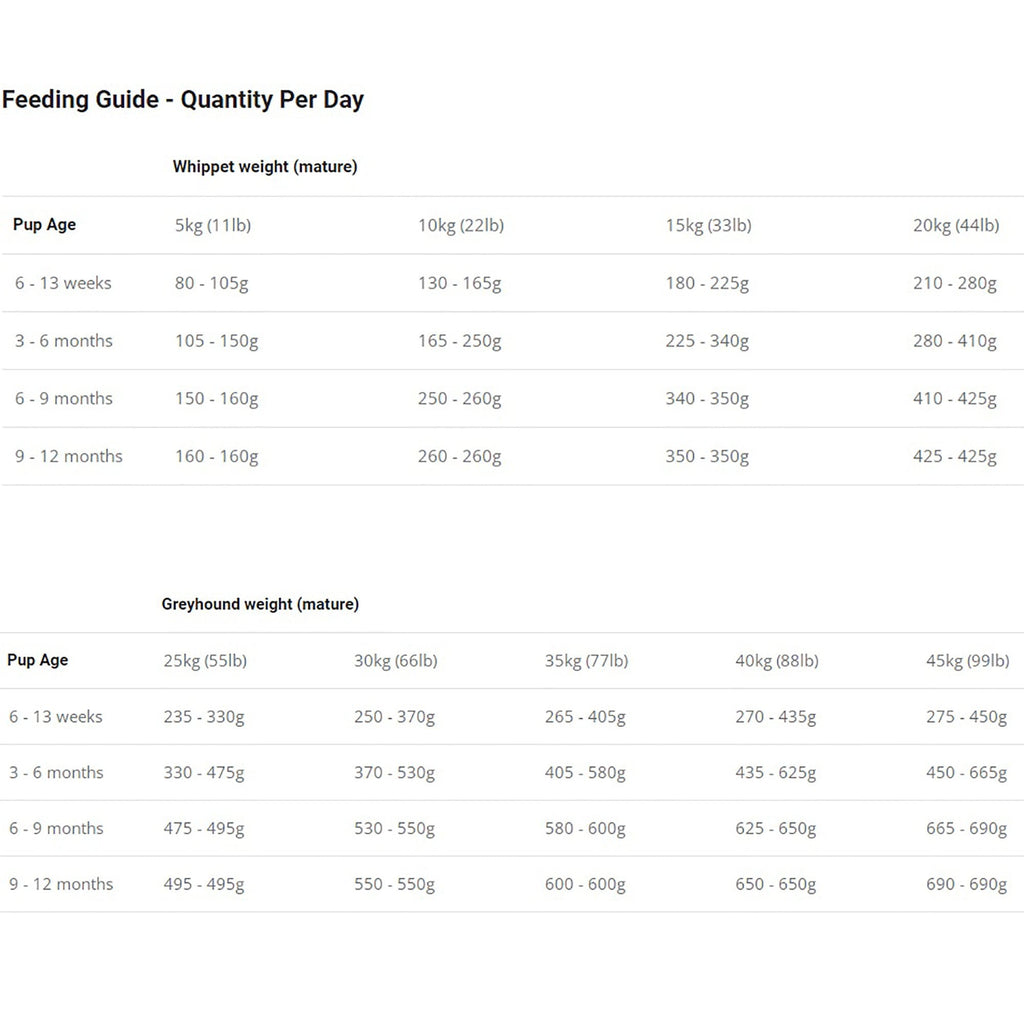Click the Whippet table 9 - 12 months row label

coord(69,456)
